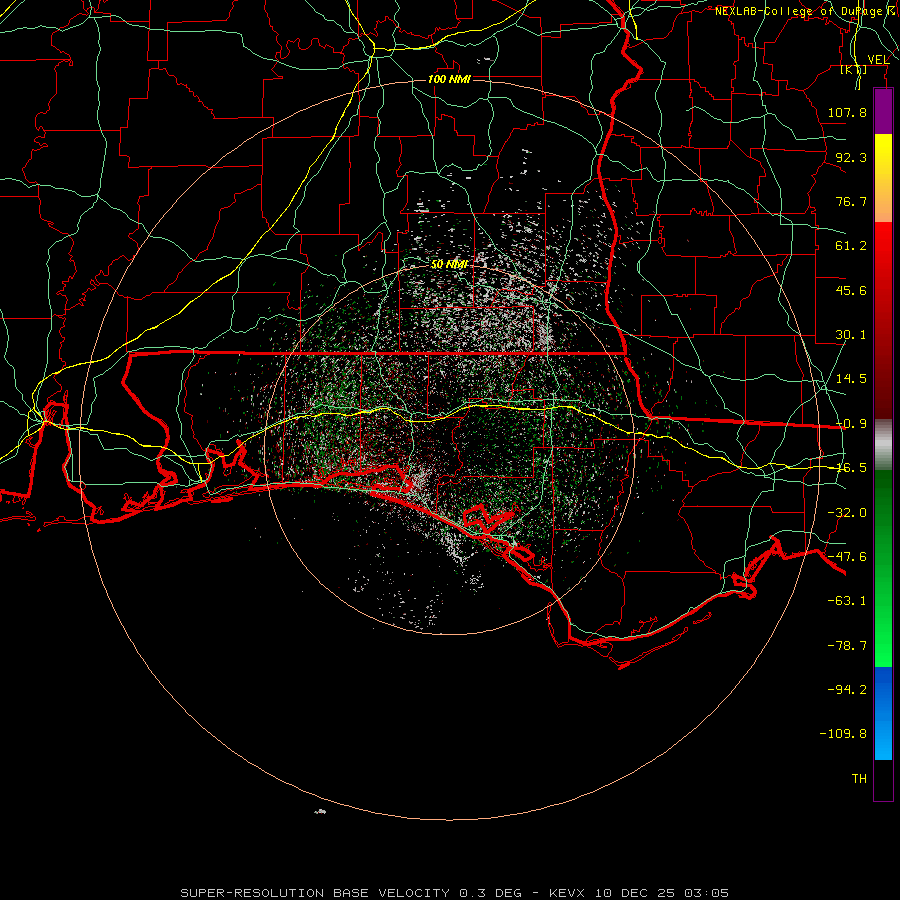Click the -63.1 velocity scale value

coord(847,601)
